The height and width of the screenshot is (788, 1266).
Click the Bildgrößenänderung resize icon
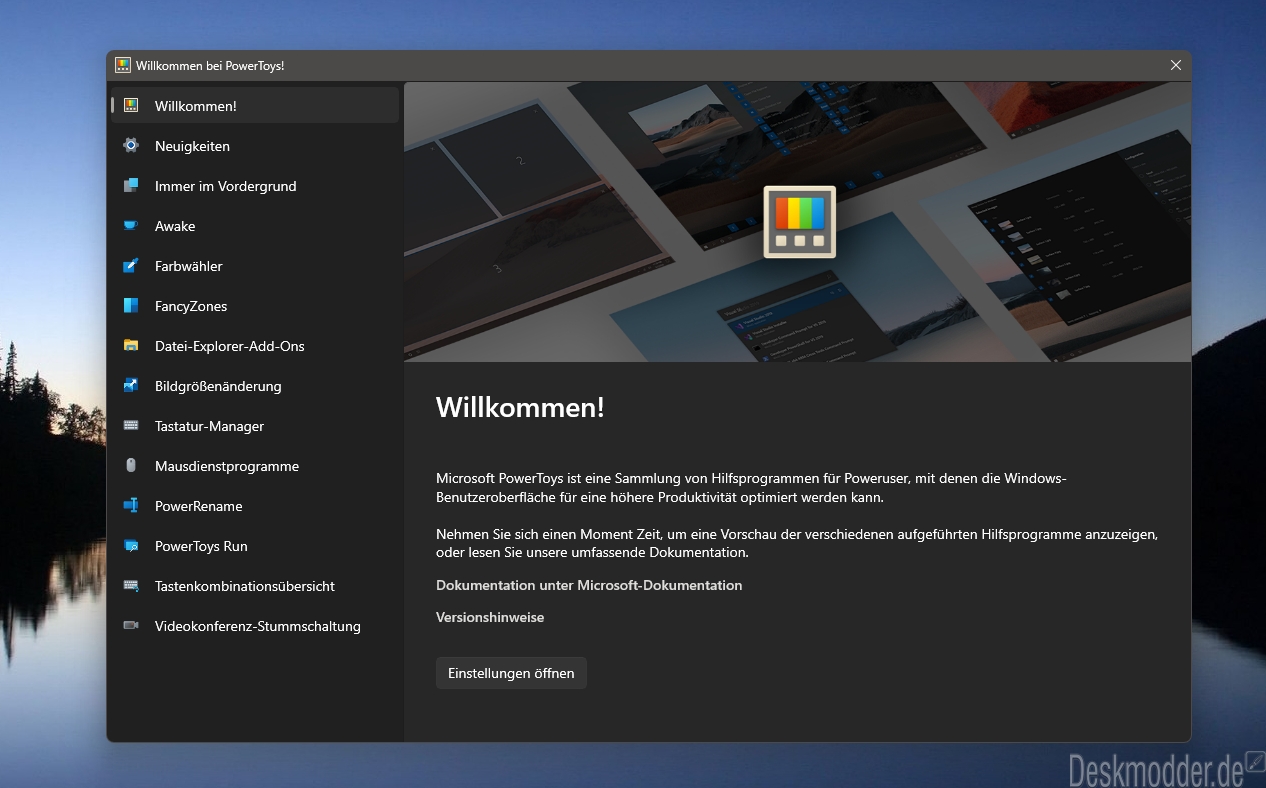[131, 385]
